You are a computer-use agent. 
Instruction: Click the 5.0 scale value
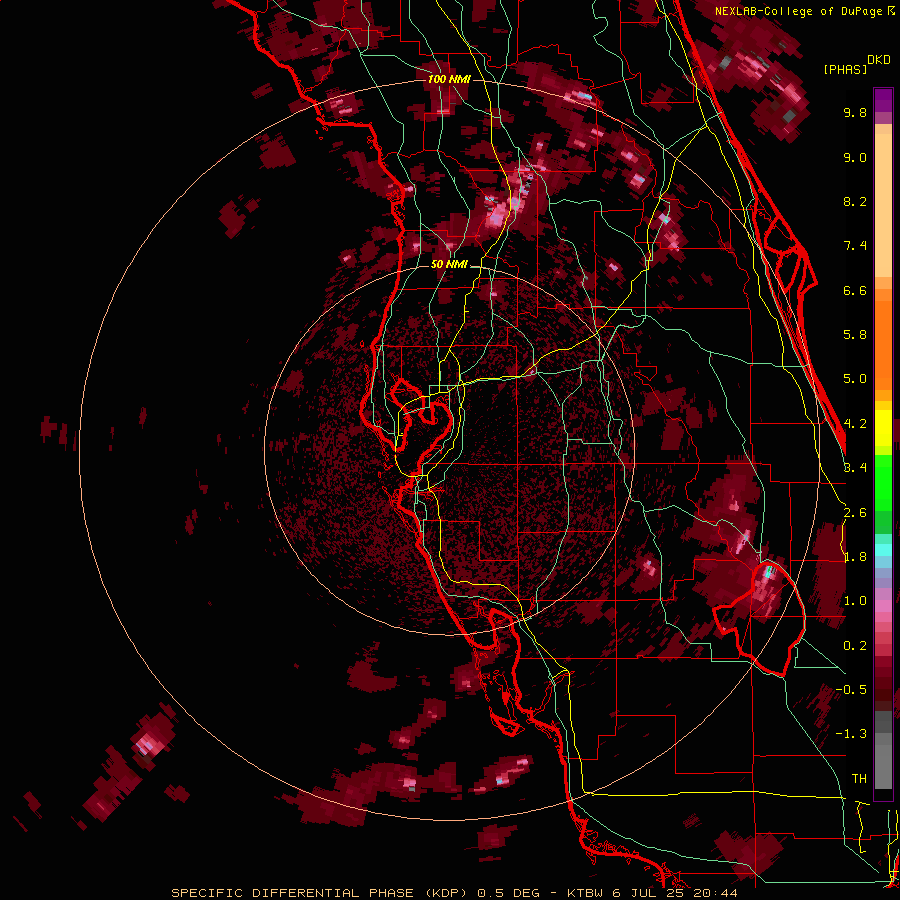(855, 379)
